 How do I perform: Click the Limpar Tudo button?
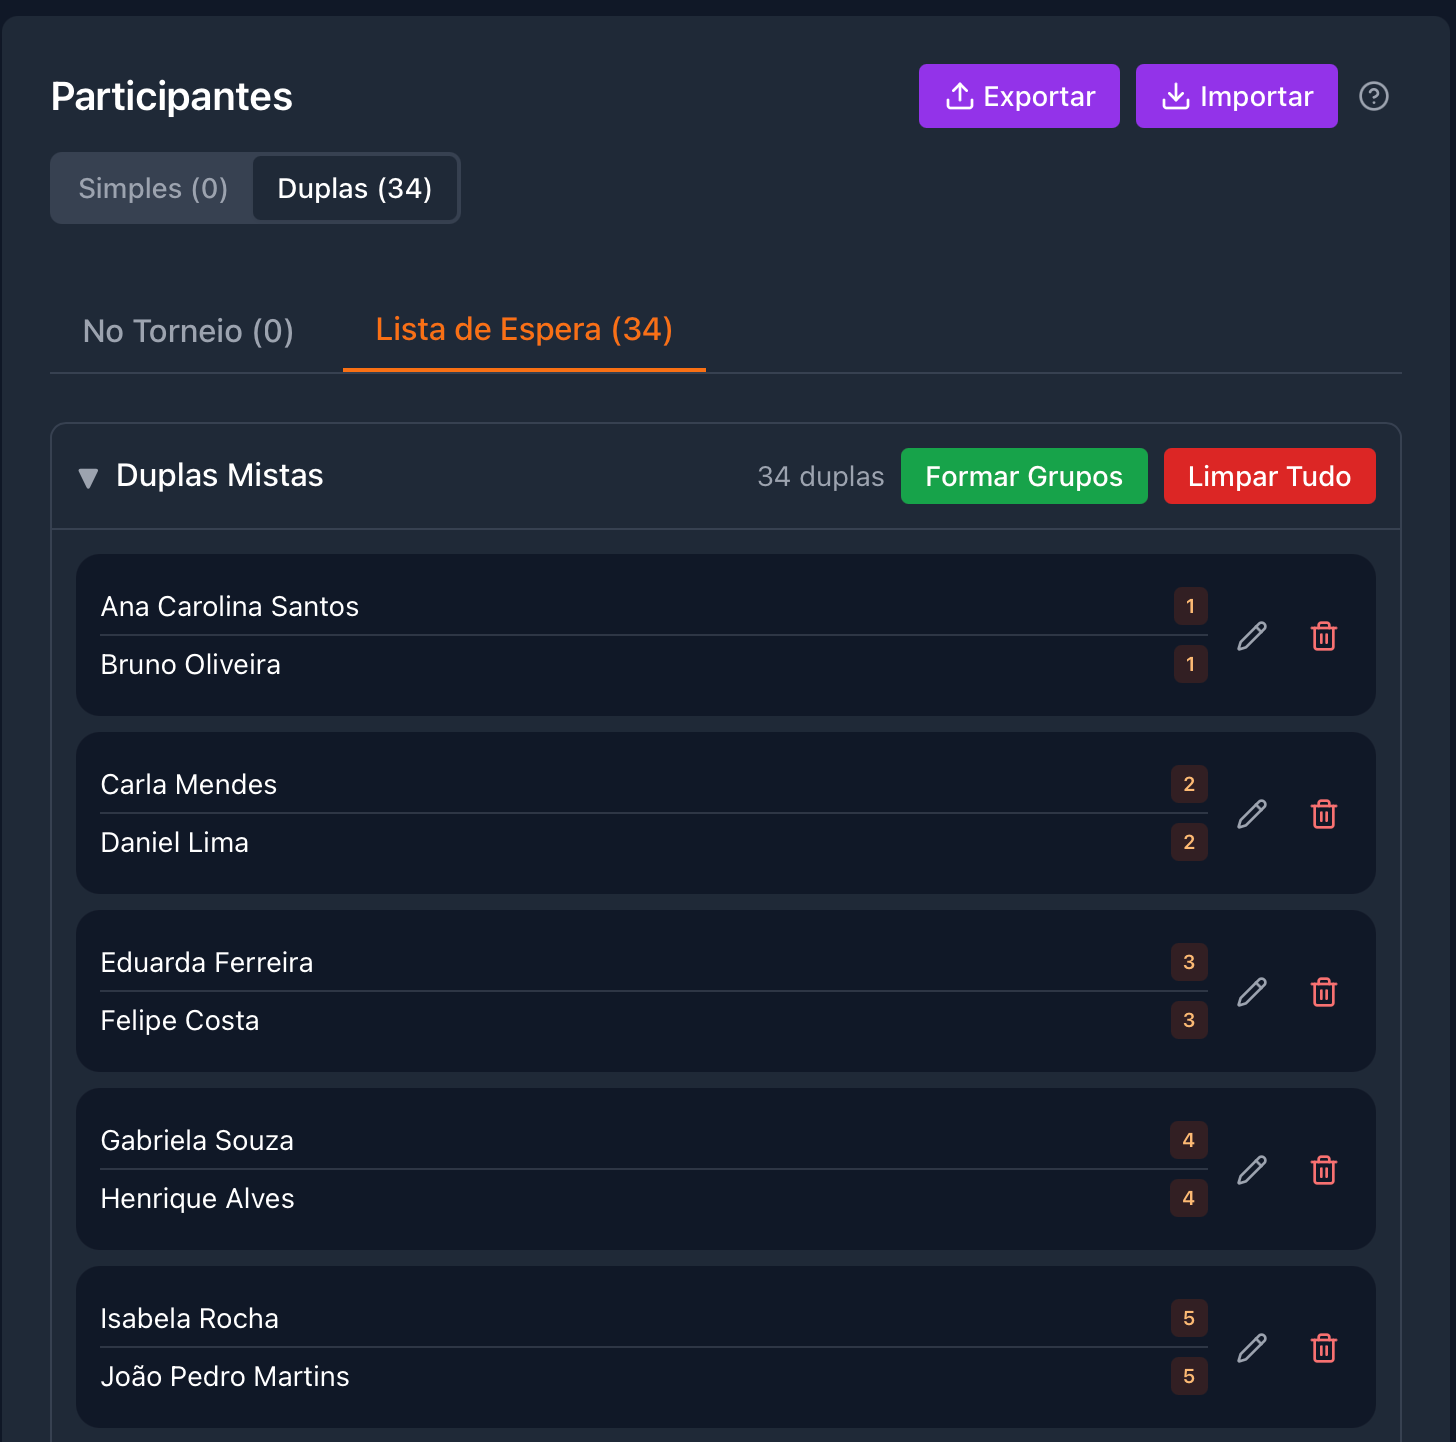tap(1269, 476)
